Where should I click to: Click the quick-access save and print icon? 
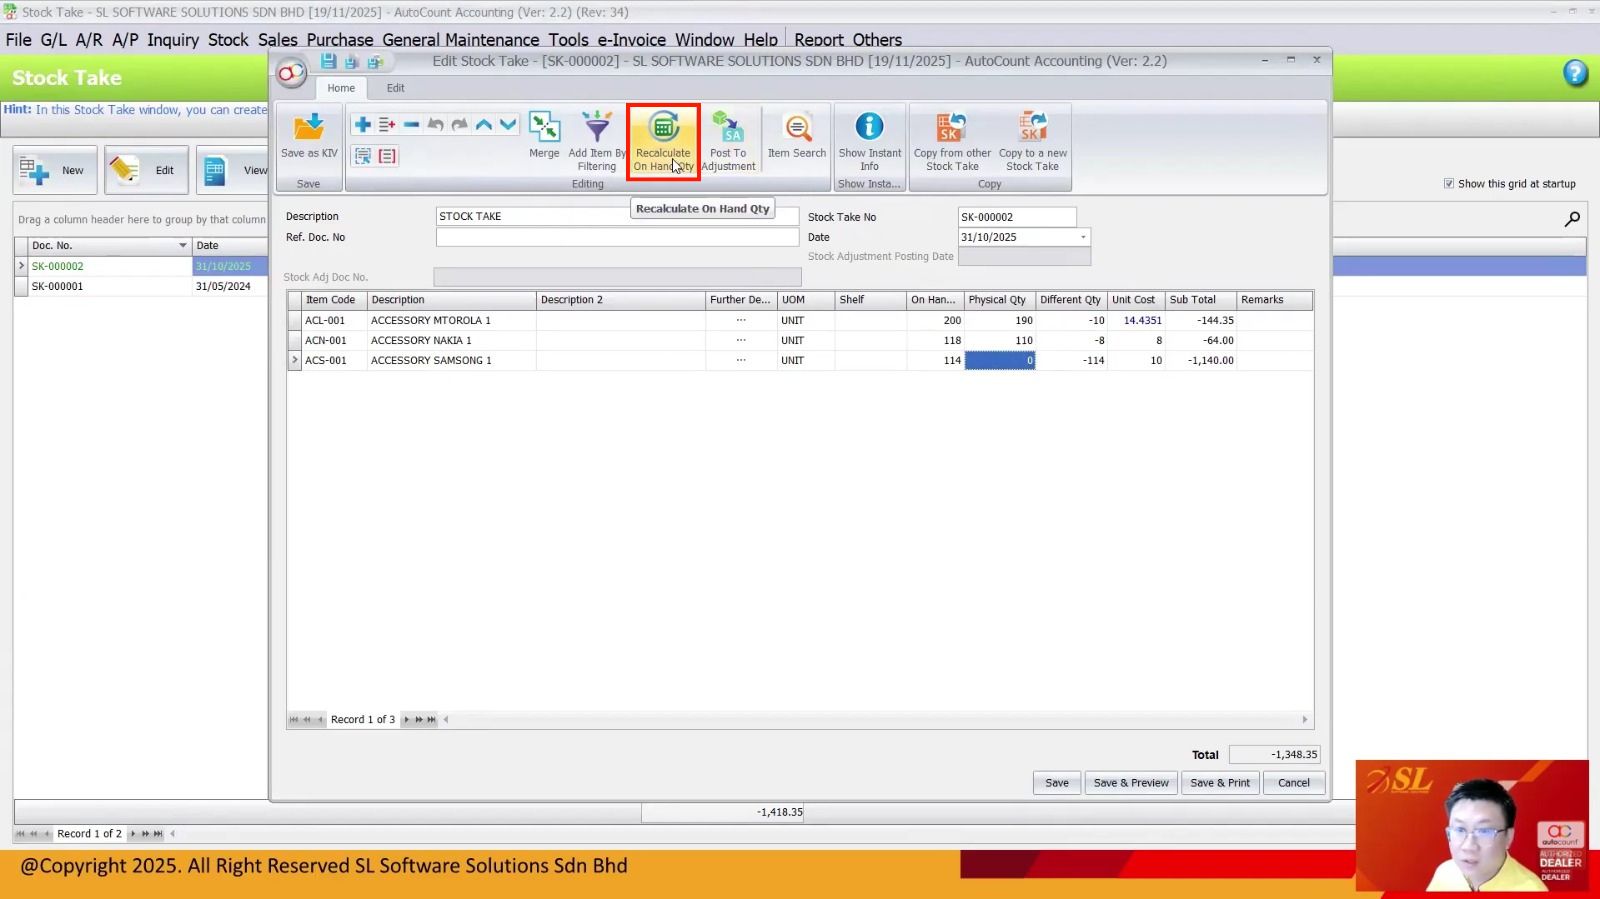click(x=375, y=62)
